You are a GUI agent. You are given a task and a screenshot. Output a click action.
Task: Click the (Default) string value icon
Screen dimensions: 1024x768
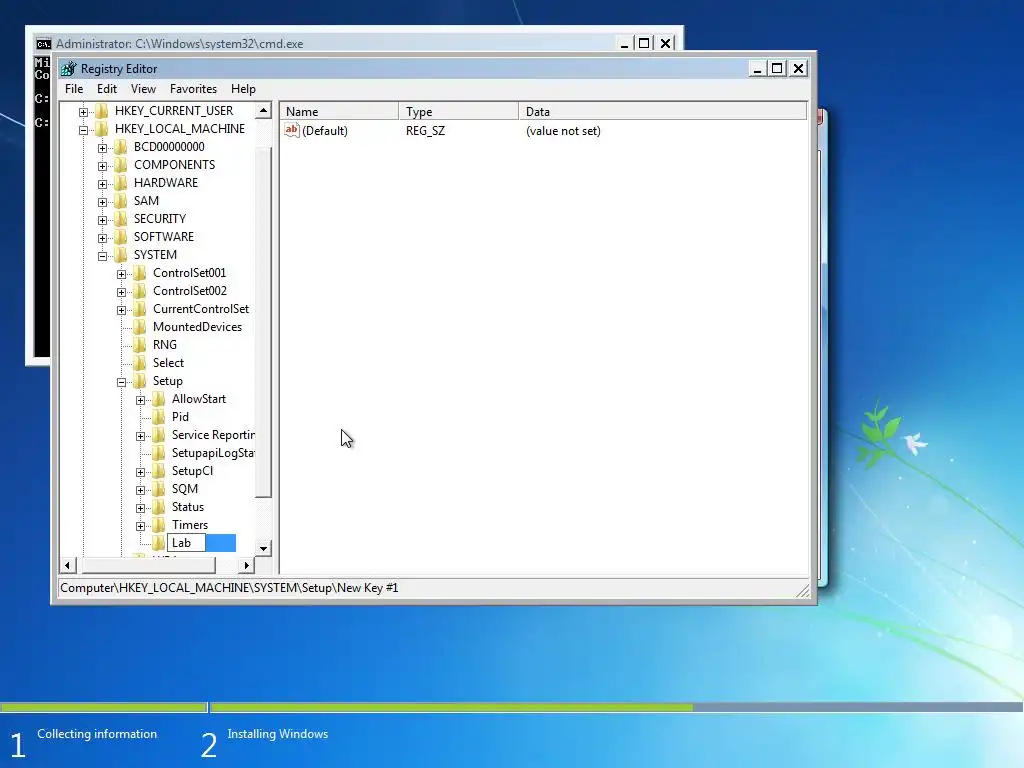tap(291, 130)
